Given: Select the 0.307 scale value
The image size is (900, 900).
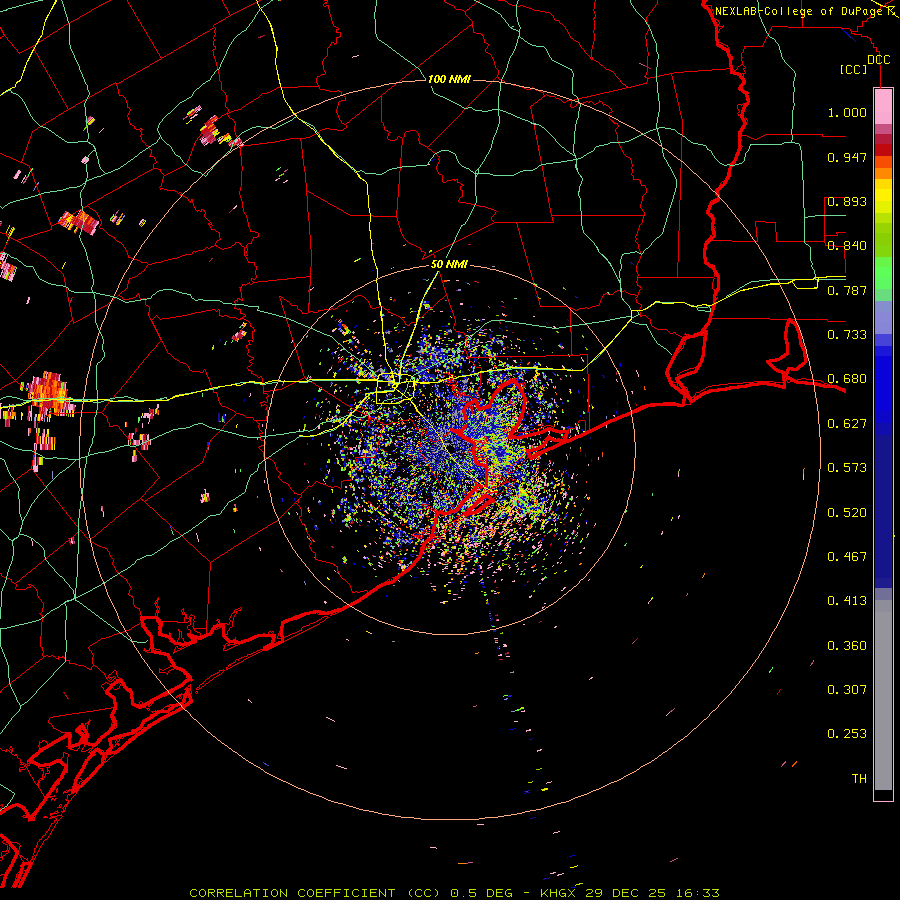Looking at the screenshot, I should (x=847, y=690).
